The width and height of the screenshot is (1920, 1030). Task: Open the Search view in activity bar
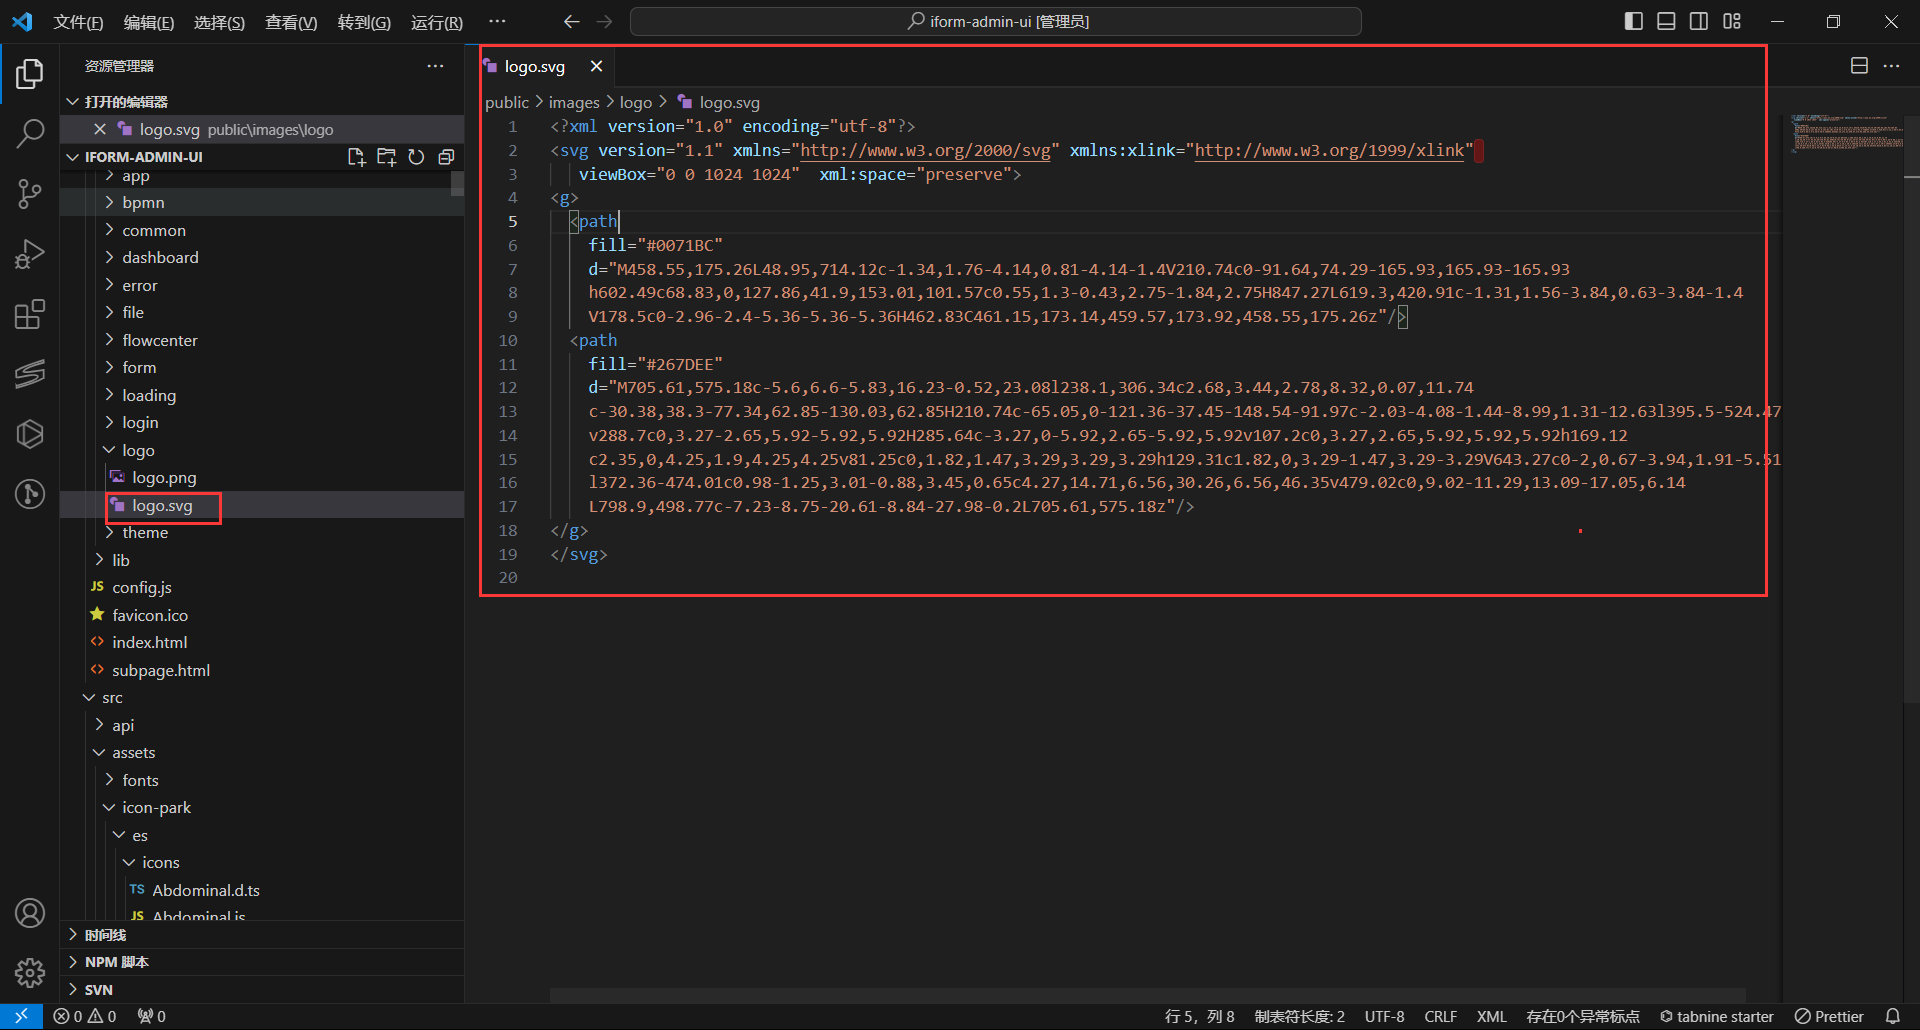click(x=30, y=133)
